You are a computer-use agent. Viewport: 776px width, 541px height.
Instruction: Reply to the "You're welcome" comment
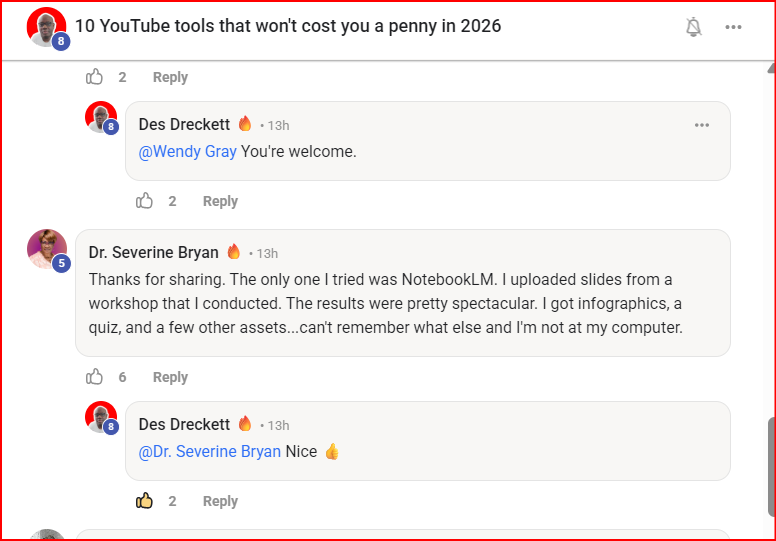220,201
